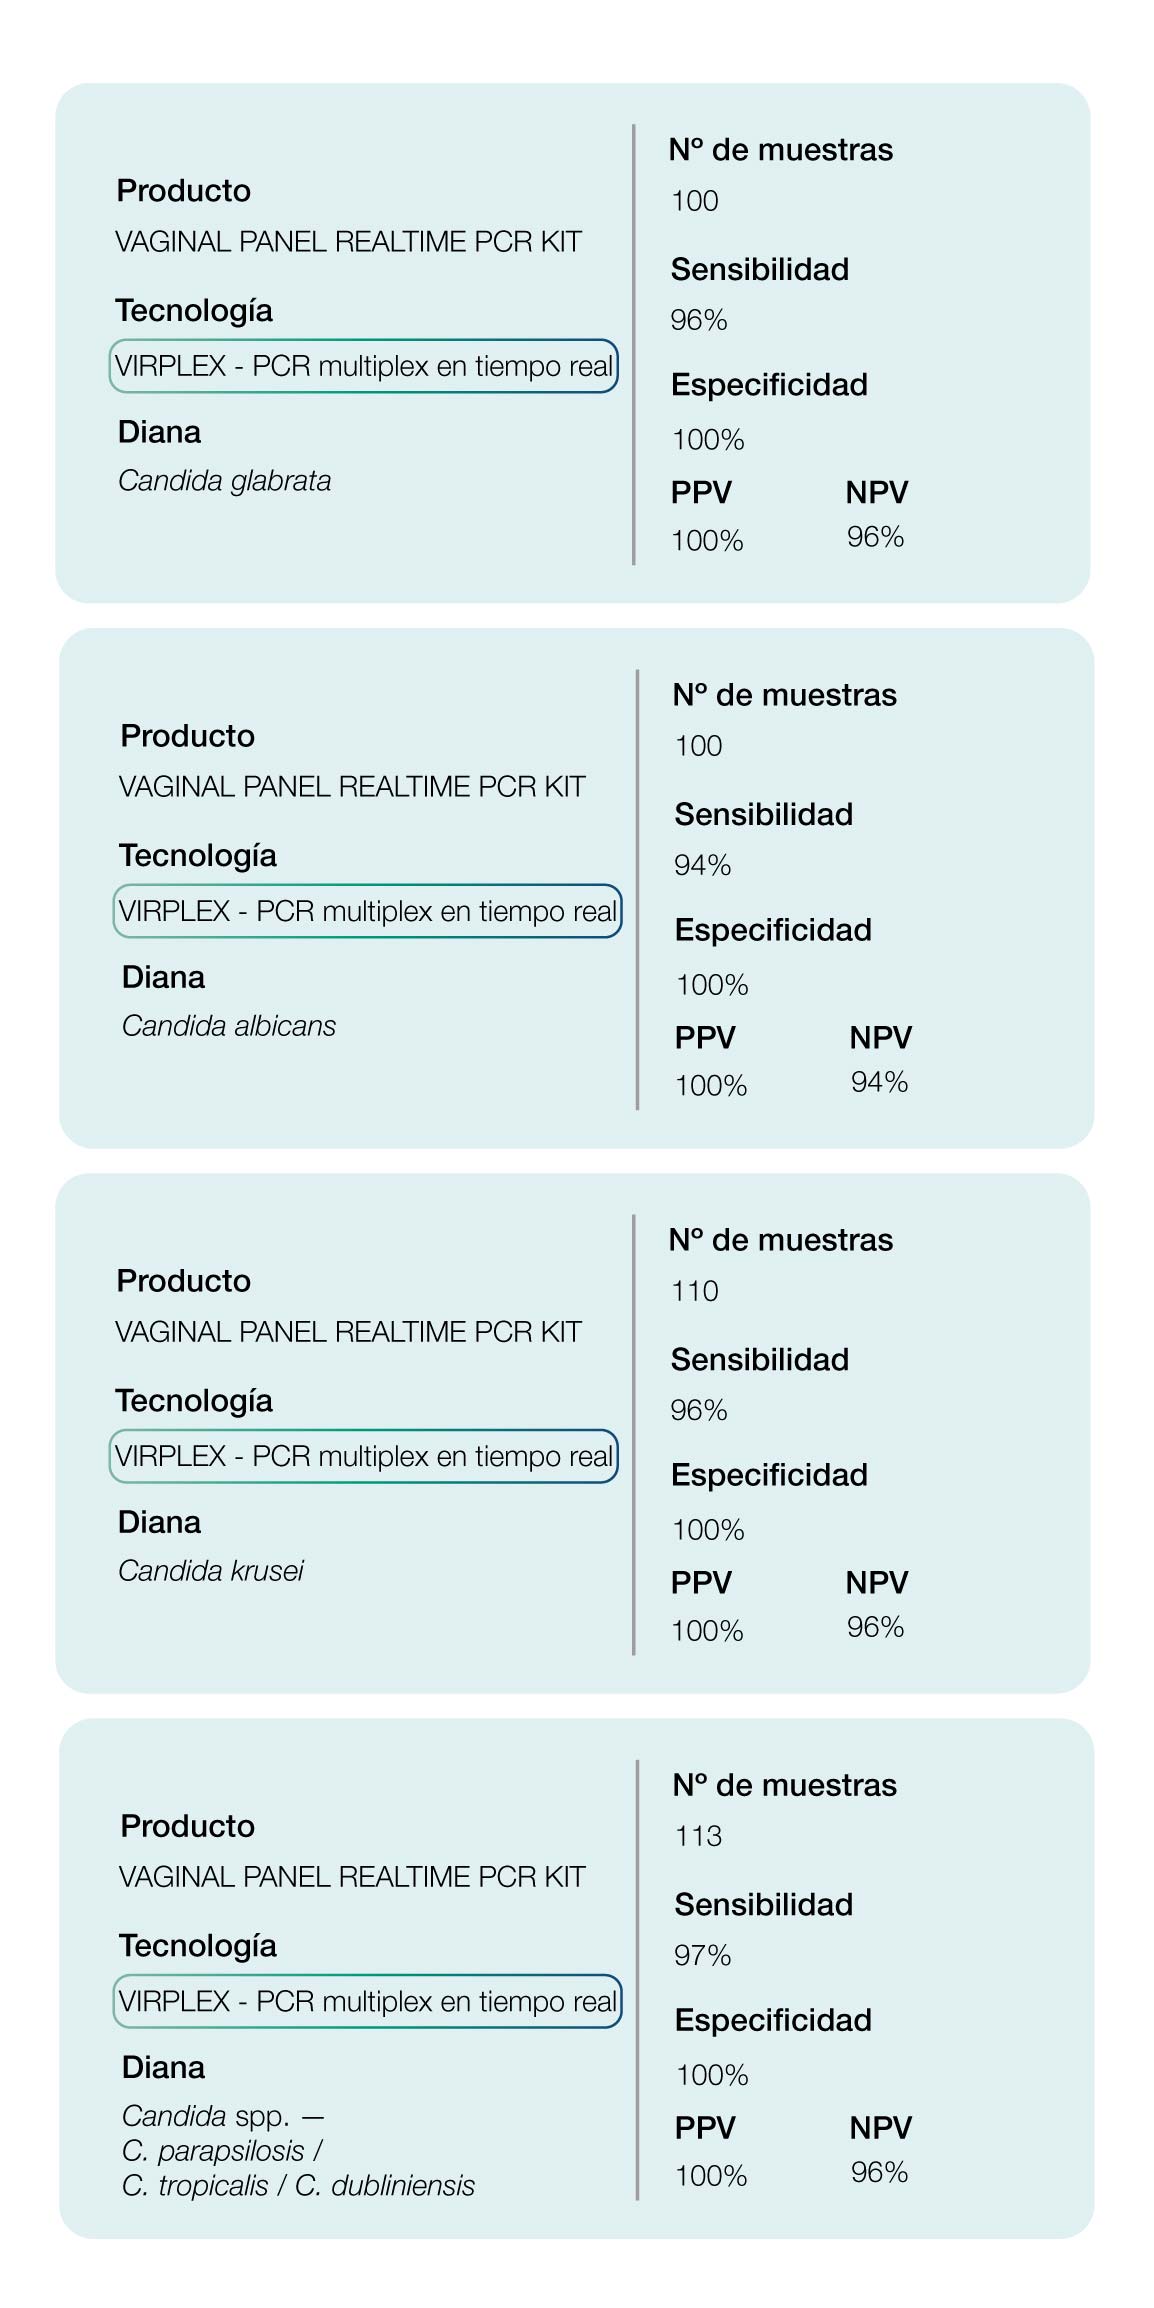Click the sample count 110

(x=695, y=1291)
